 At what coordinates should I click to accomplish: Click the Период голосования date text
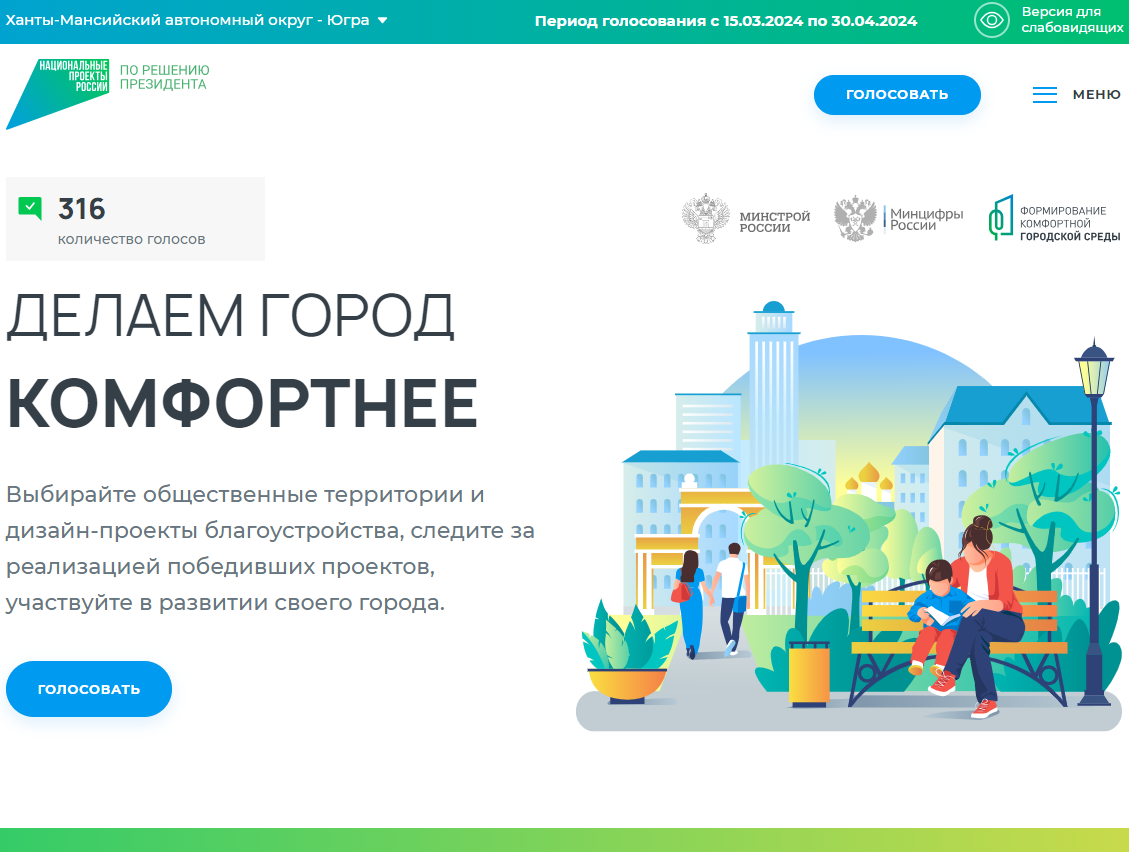coord(726,21)
